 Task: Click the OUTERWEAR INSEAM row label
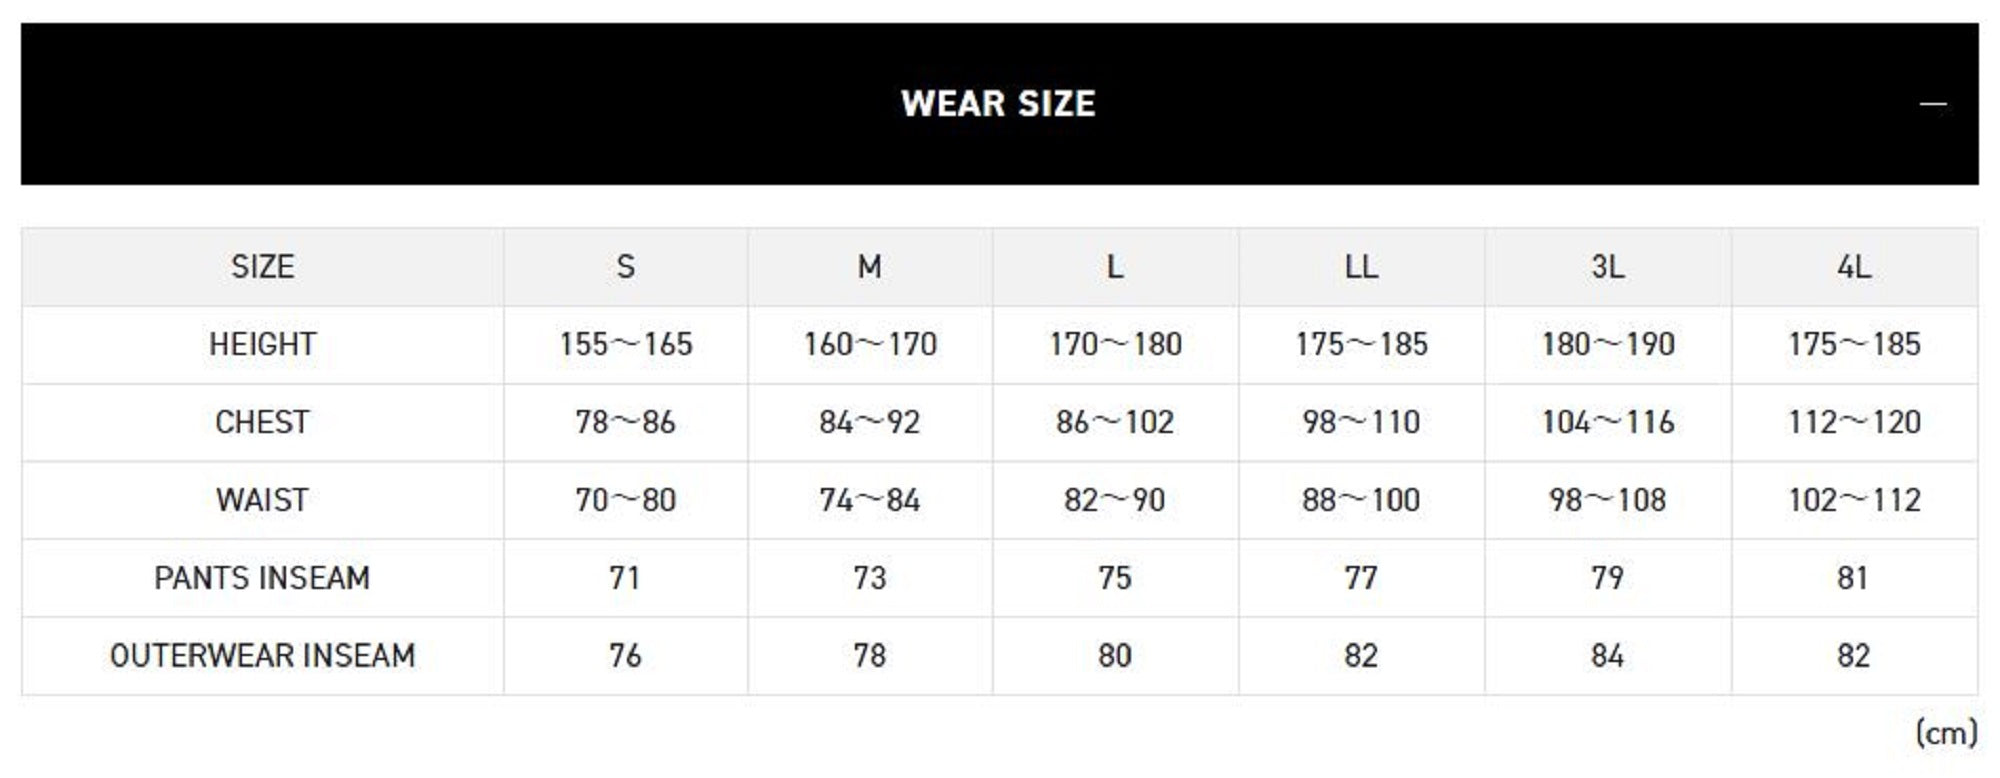pos(262,656)
